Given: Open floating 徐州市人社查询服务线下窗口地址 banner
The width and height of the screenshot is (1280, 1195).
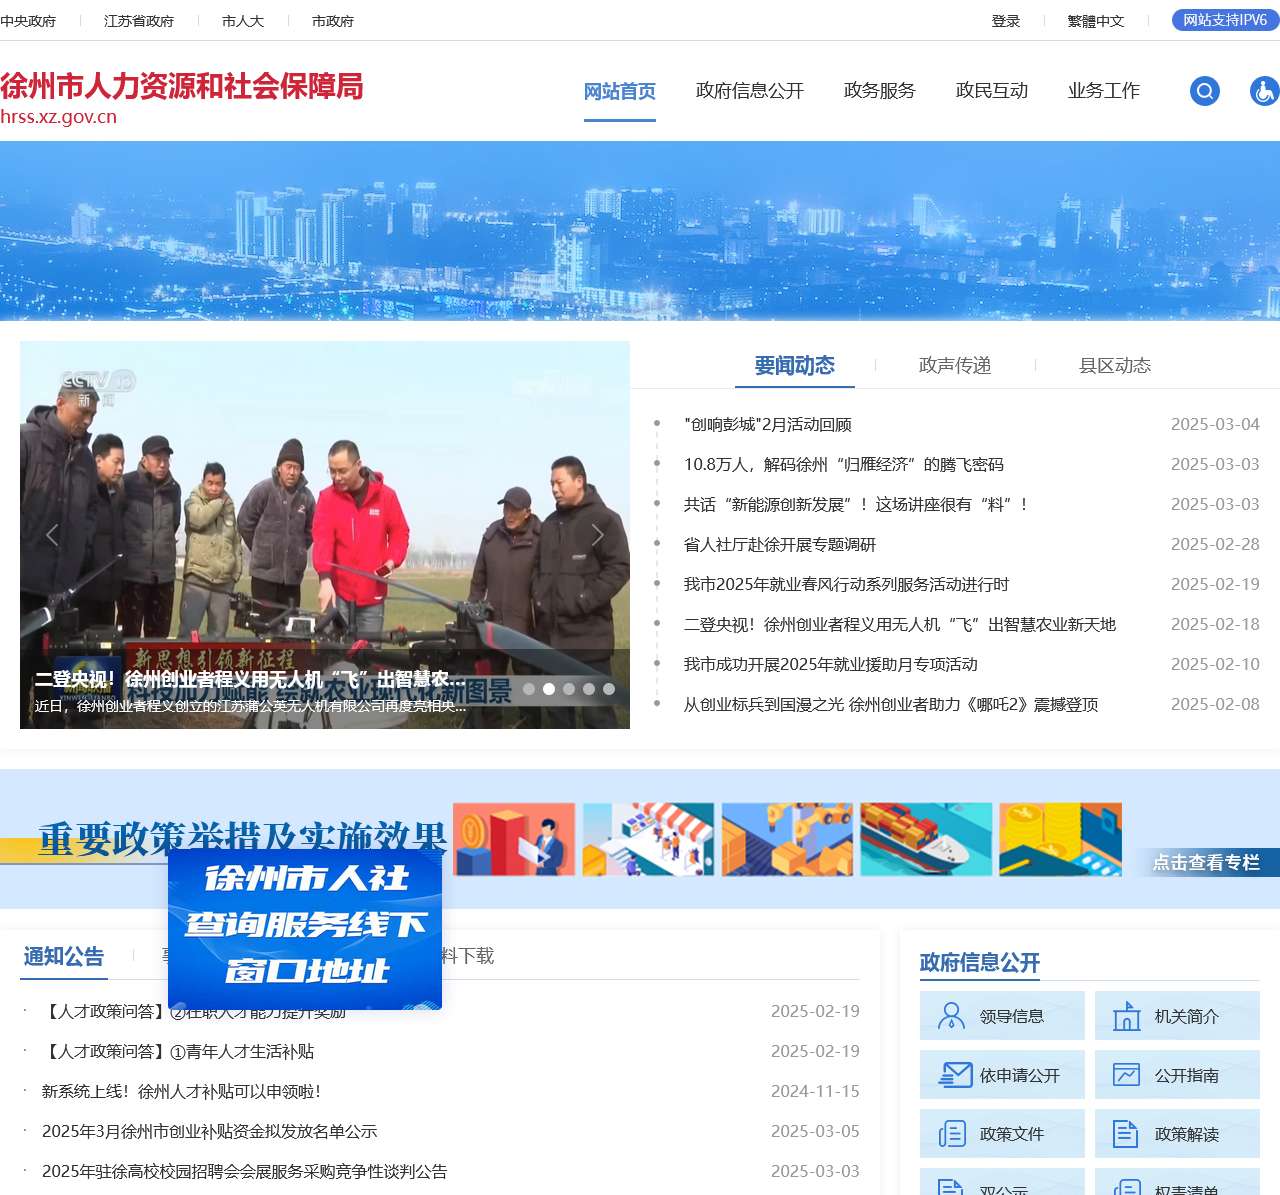Looking at the screenshot, I should [x=305, y=928].
